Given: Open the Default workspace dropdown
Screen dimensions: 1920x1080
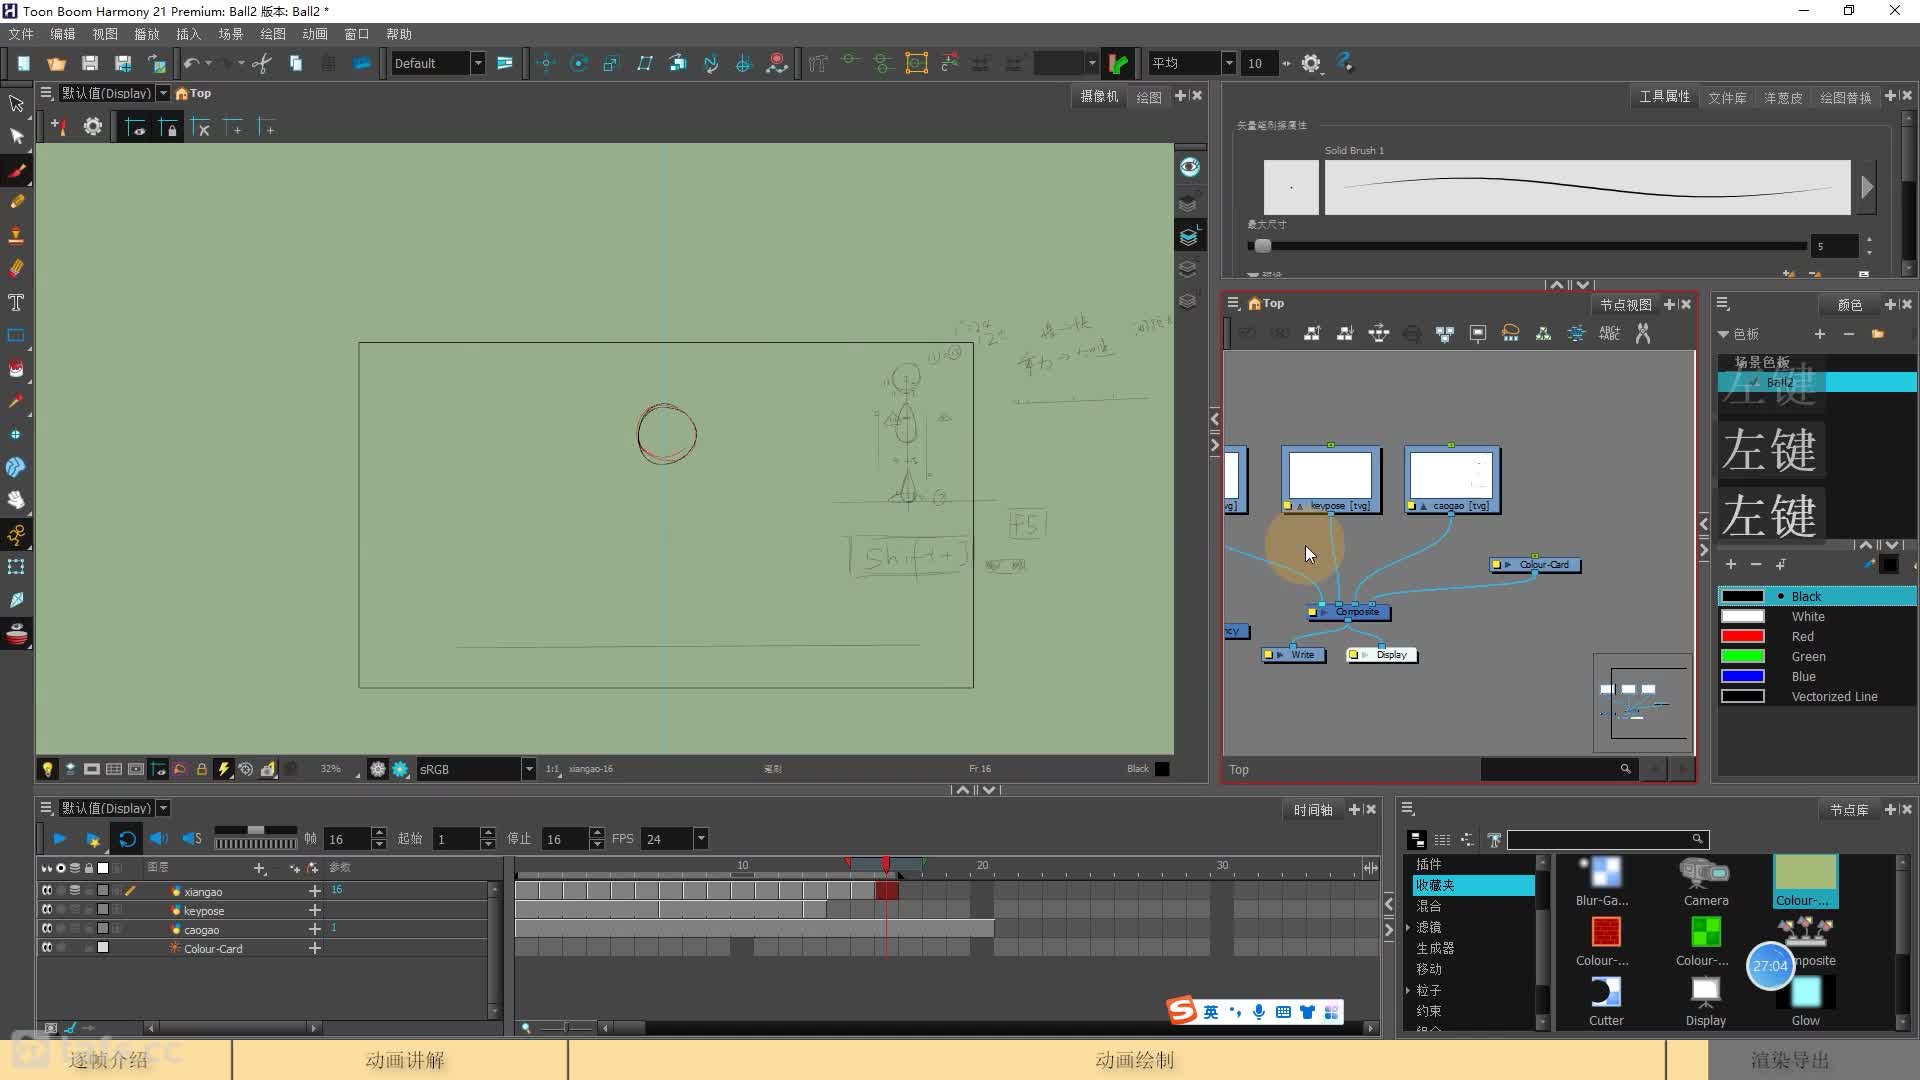Looking at the screenshot, I should [478, 63].
